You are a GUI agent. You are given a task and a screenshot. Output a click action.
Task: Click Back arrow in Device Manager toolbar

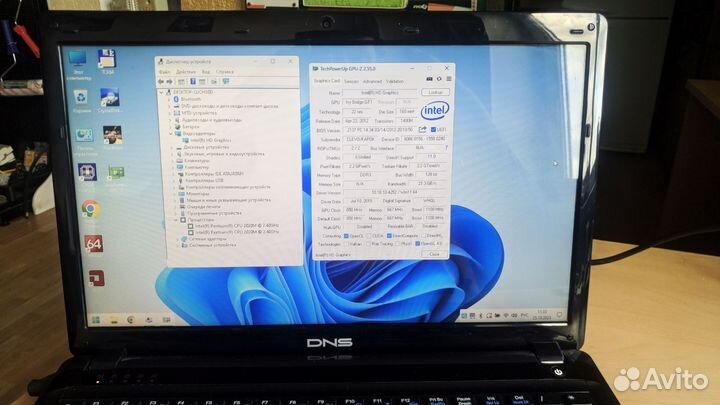164,81
